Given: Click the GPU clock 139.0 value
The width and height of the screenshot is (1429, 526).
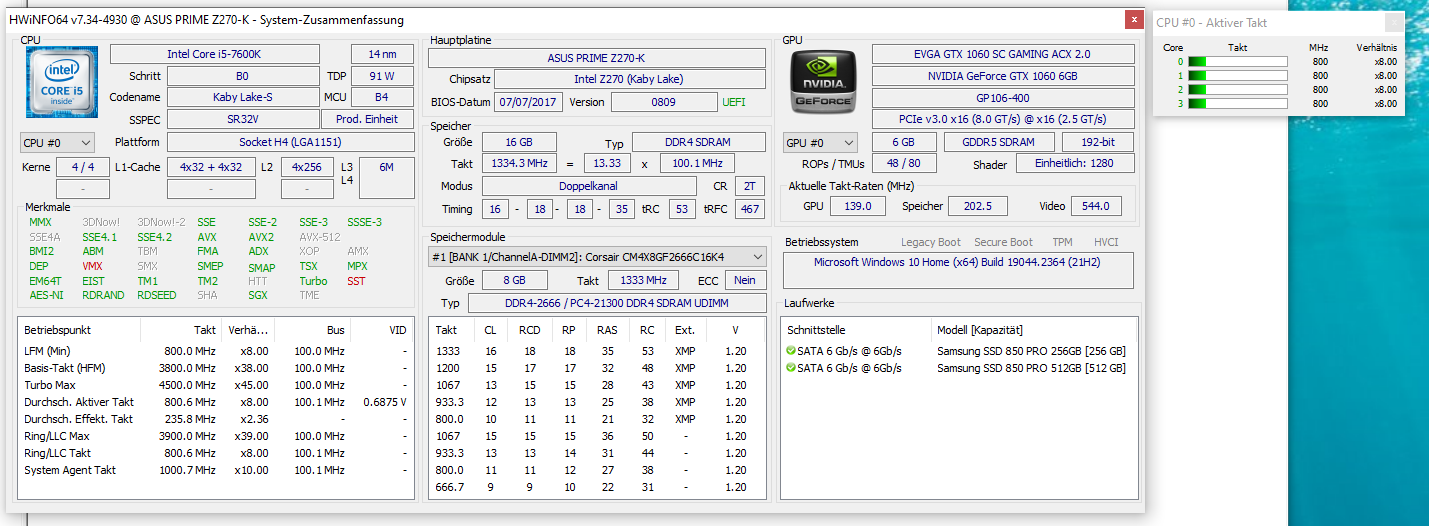Looking at the screenshot, I should (858, 206).
